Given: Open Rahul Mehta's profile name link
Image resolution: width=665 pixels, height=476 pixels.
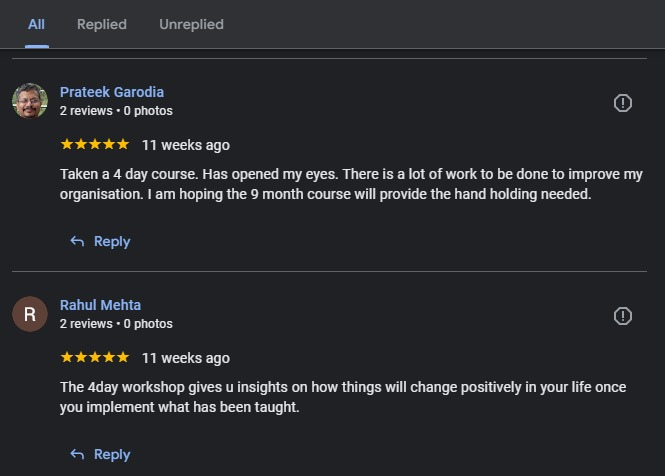Looking at the screenshot, I should (x=100, y=305).
